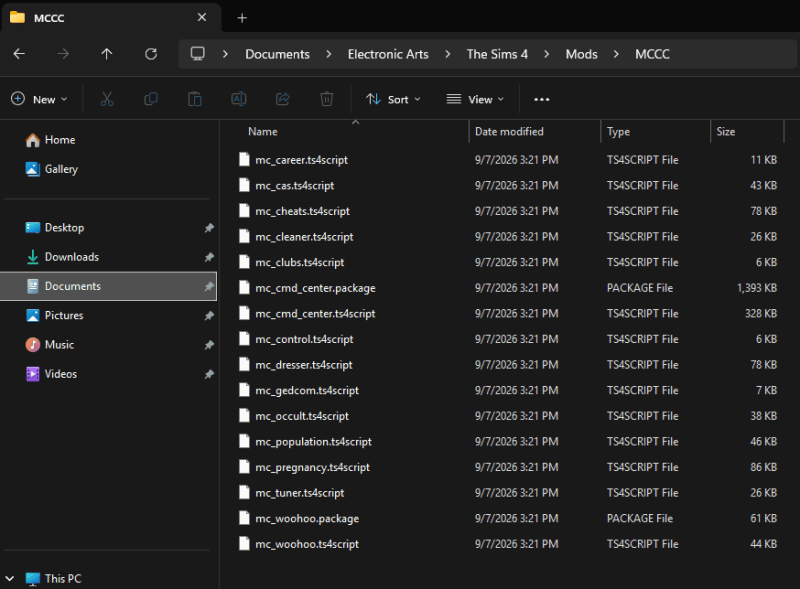Jump to The Sims 4 breadcrumb folder

[497, 54]
